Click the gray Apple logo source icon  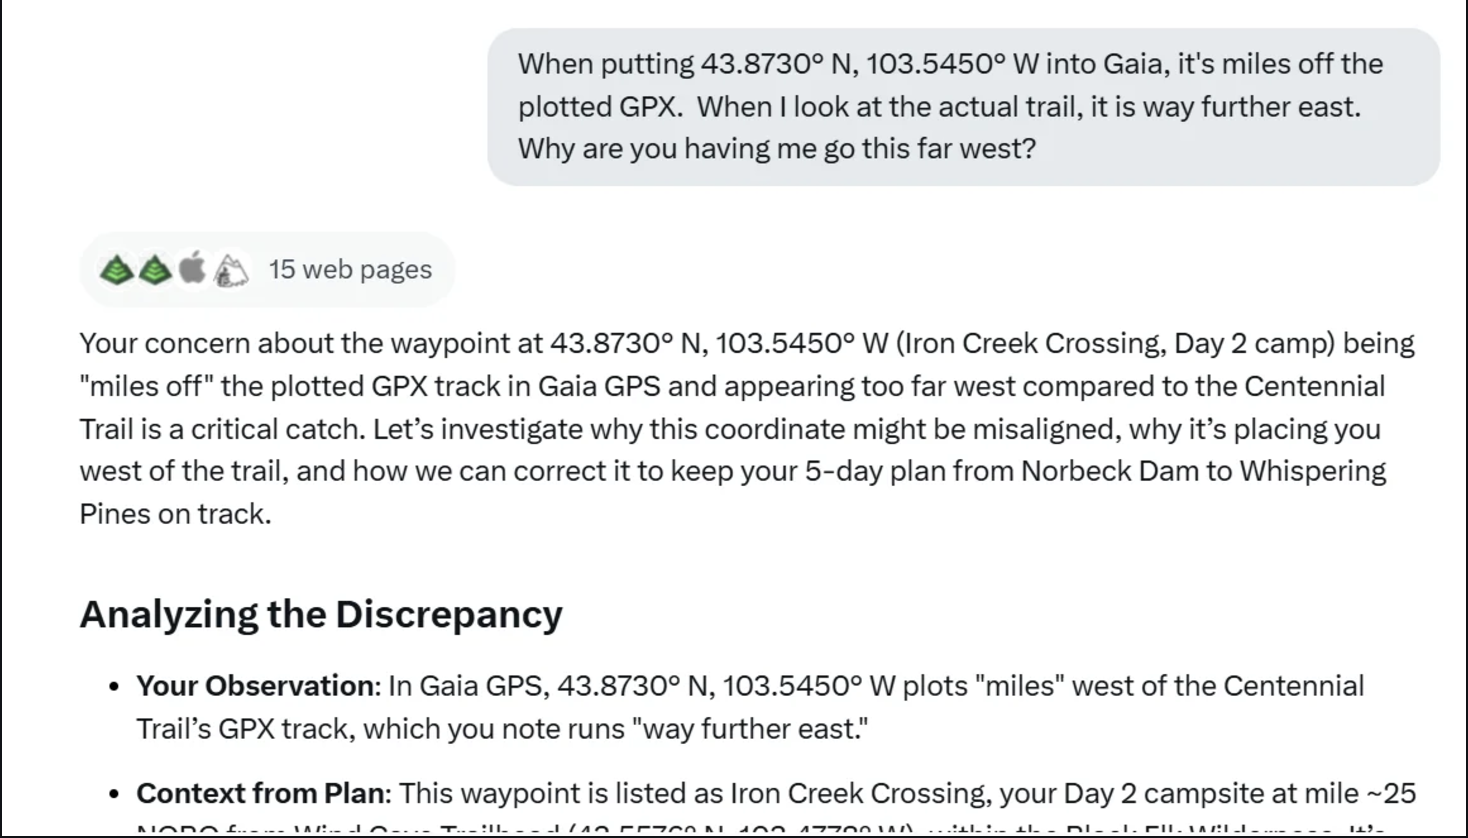pyautogui.click(x=192, y=268)
